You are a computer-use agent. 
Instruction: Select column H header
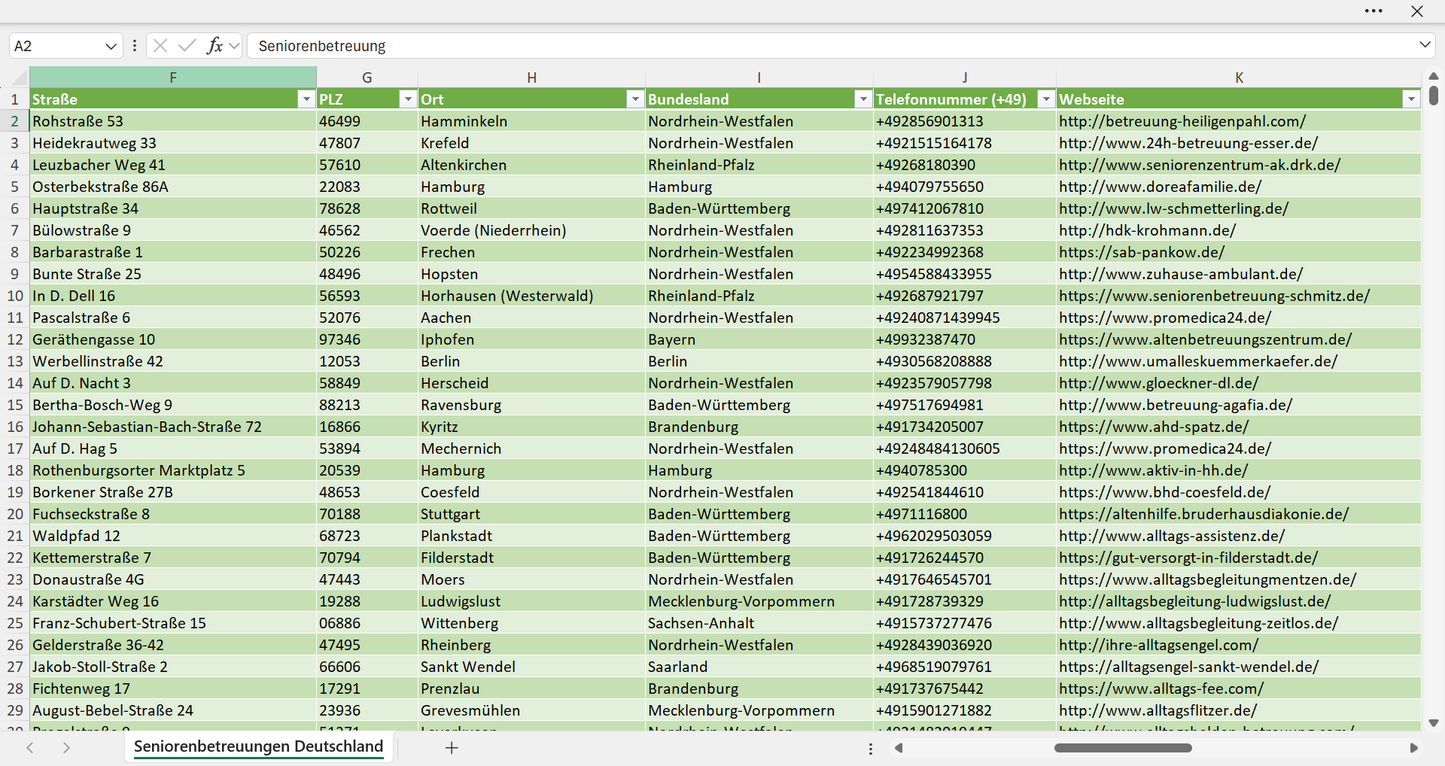tap(531, 77)
